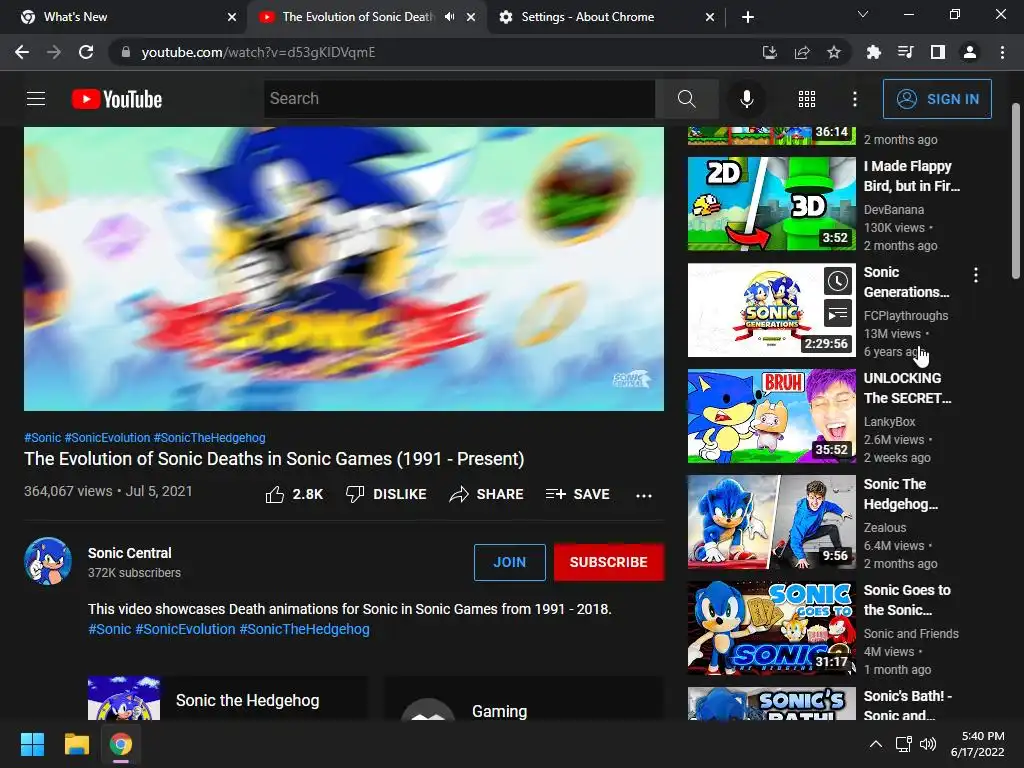Open a new tab with plus button
1024x768 pixels.
coord(748,18)
